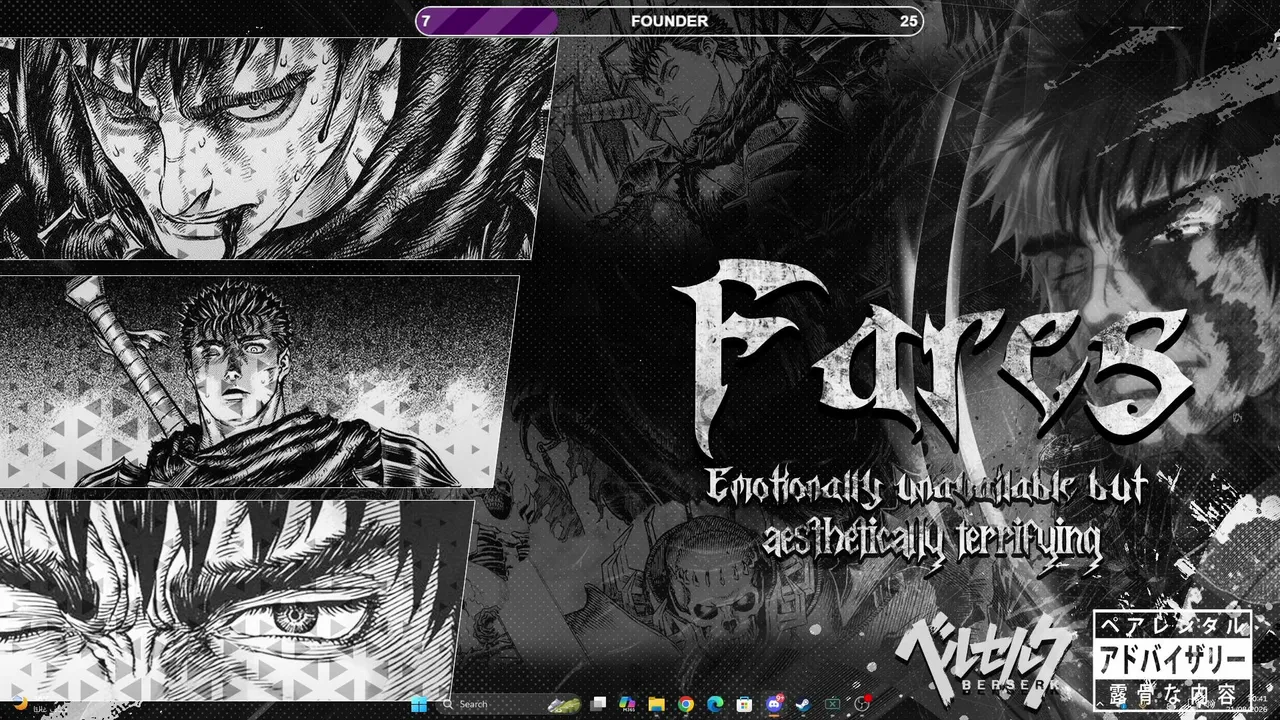Launch Google Chrome from the taskbar

tap(686, 704)
